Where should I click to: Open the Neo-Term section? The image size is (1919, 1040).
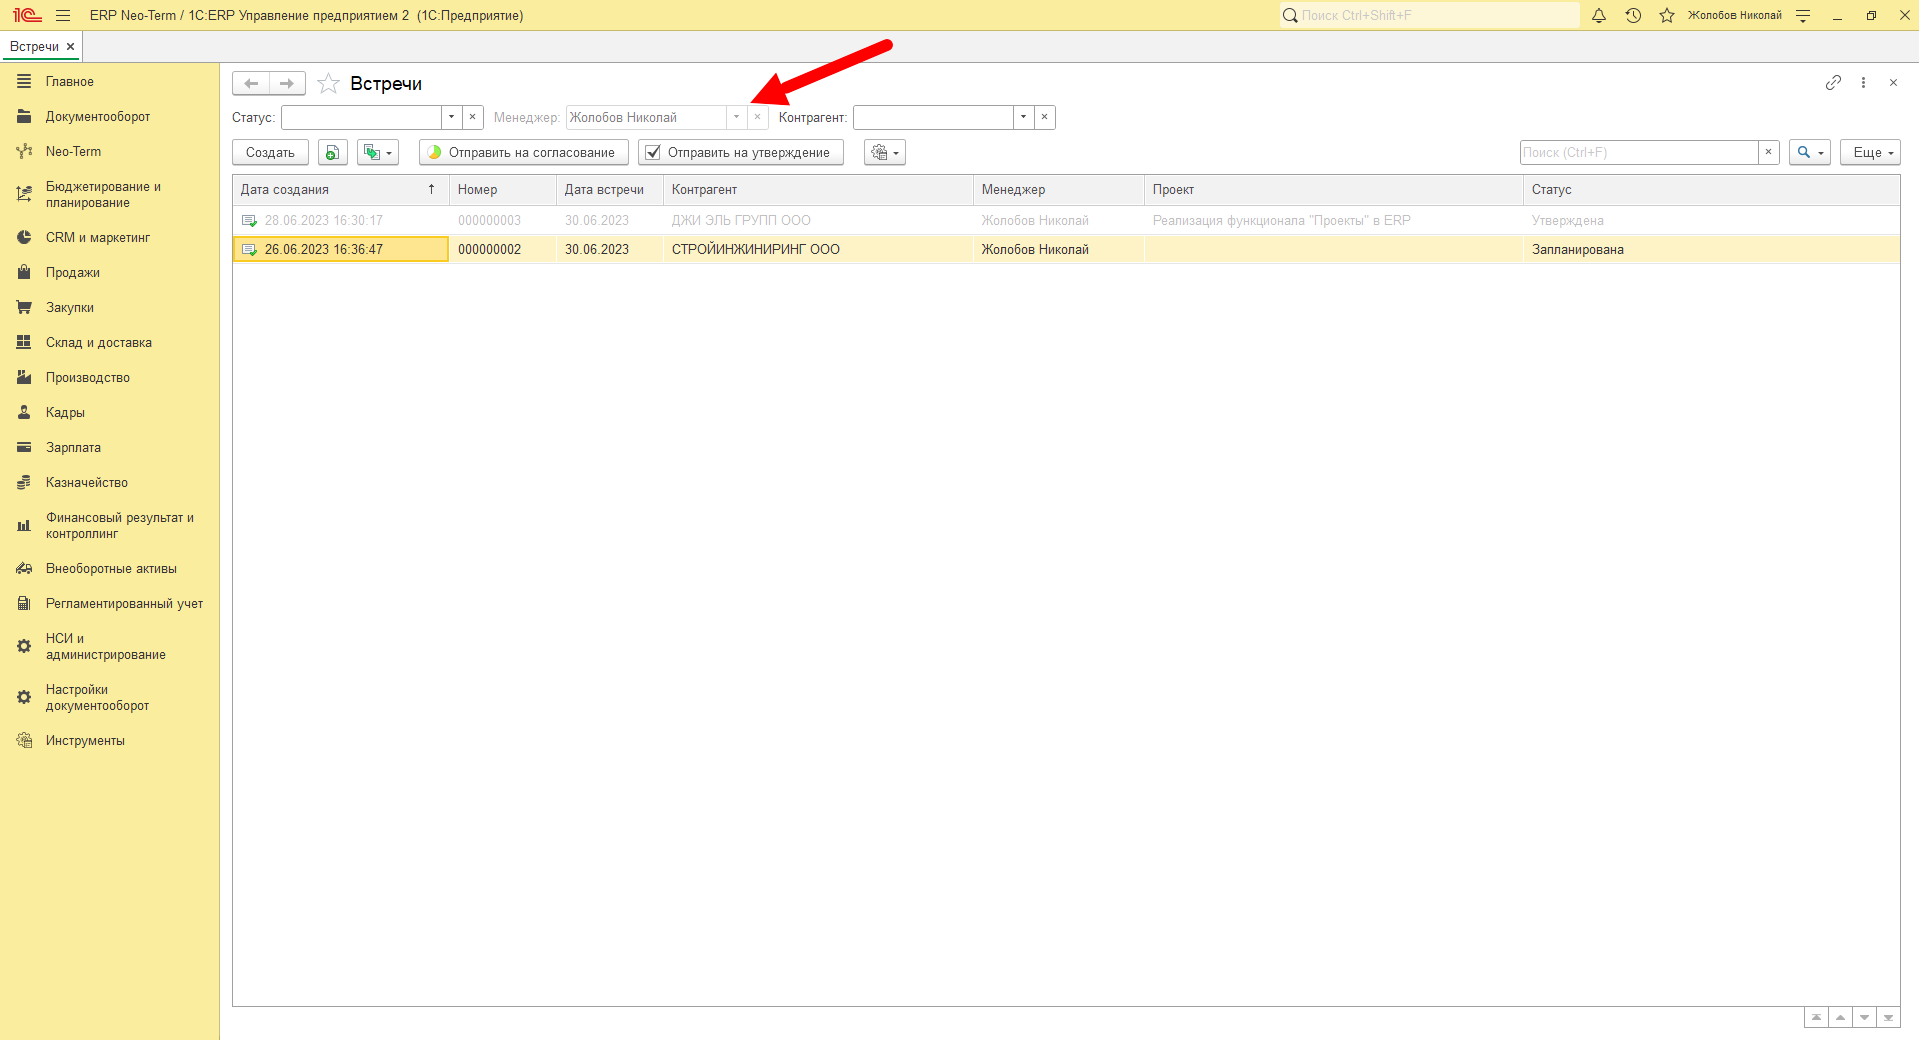(x=73, y=151)
